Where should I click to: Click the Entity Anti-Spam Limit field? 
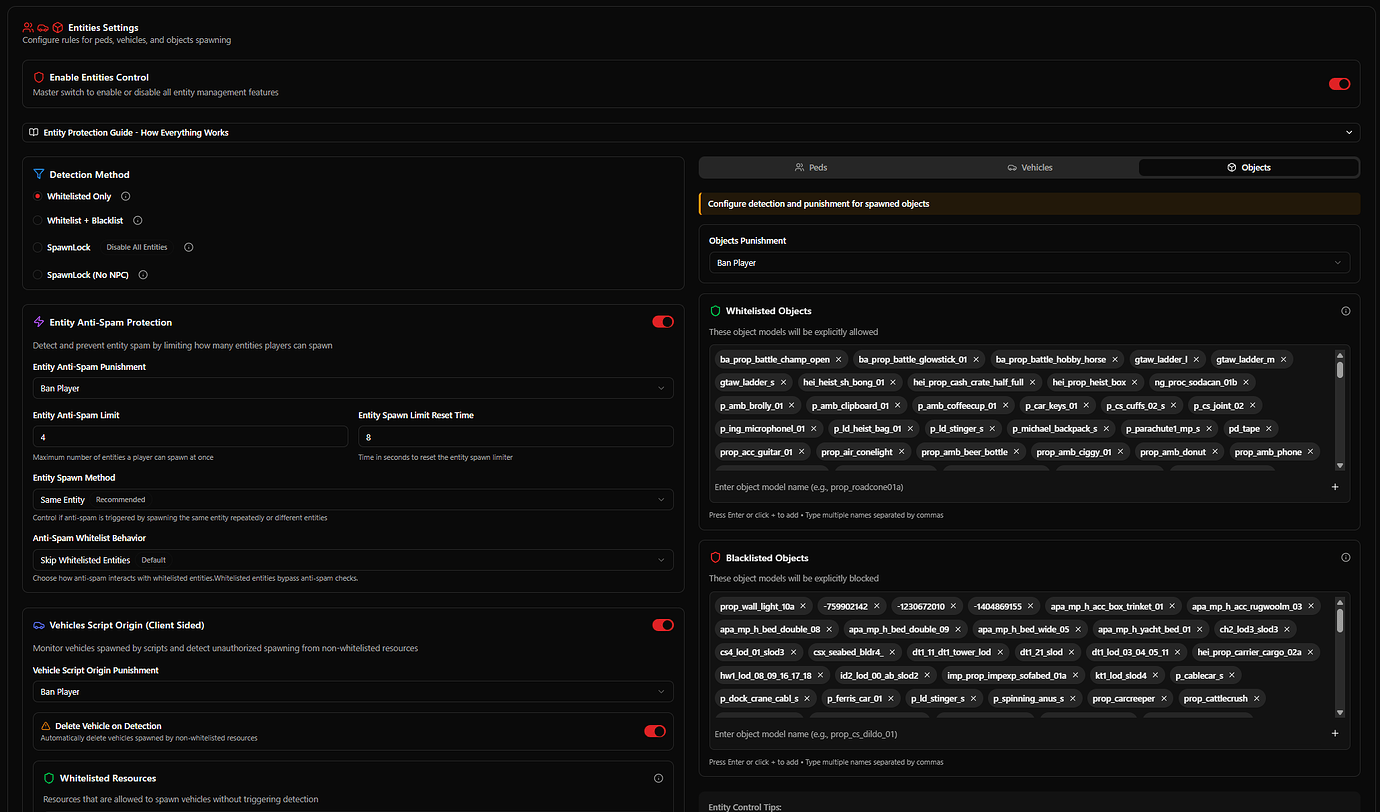pos(190,437)
